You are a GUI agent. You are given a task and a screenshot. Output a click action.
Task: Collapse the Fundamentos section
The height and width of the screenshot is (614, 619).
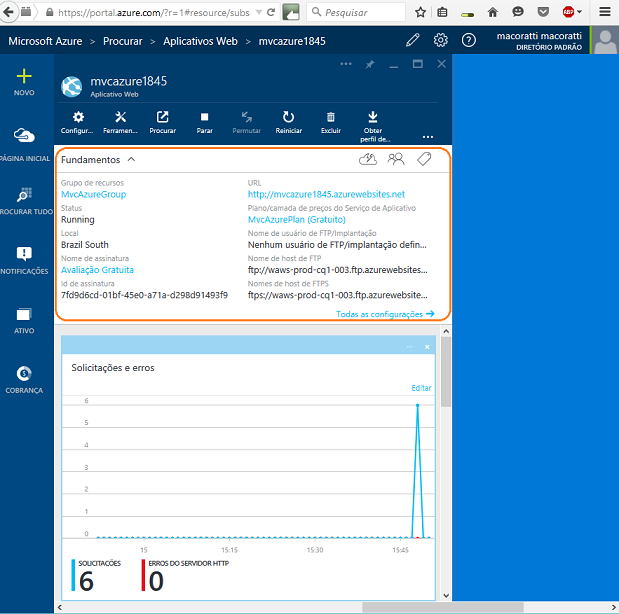click(131, 159)
